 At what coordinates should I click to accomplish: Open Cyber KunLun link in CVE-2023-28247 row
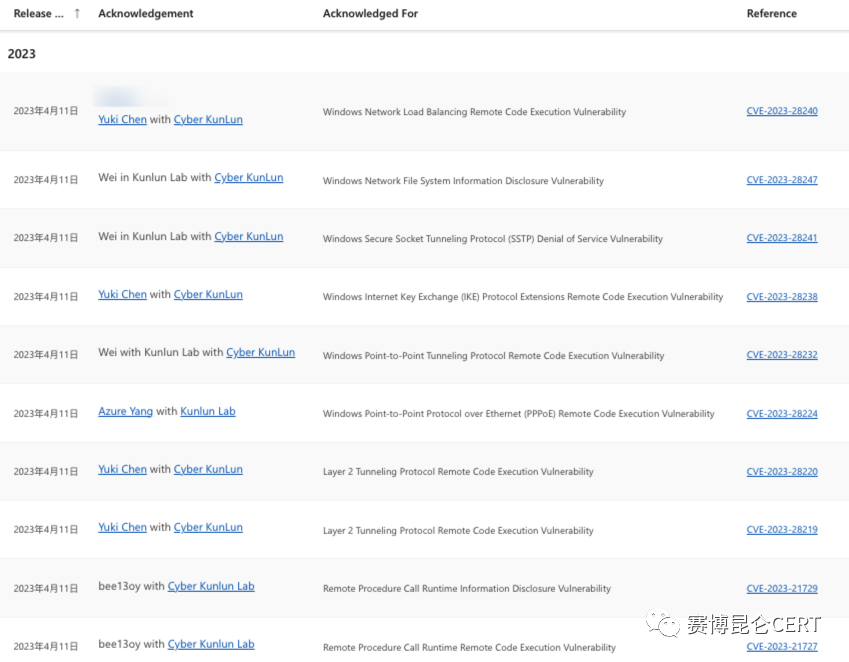pos(249,178)
